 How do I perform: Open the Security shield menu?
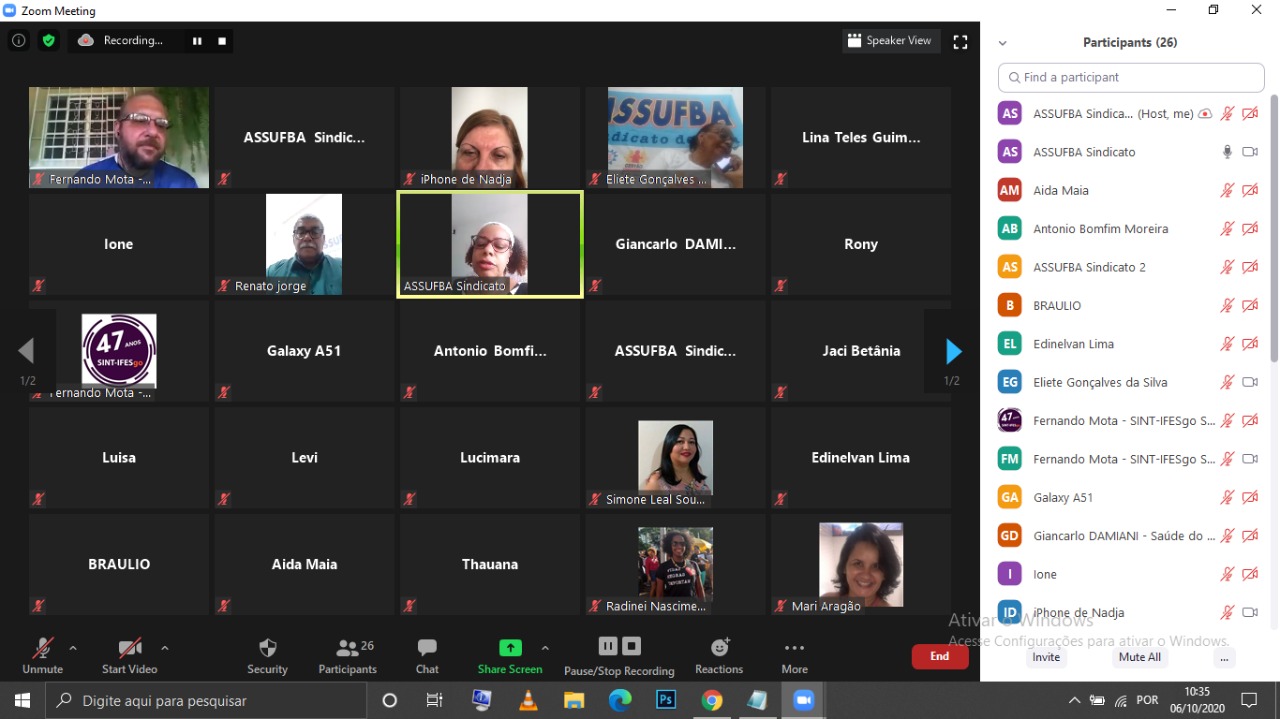pyautogui.click(x=267, y=655)
